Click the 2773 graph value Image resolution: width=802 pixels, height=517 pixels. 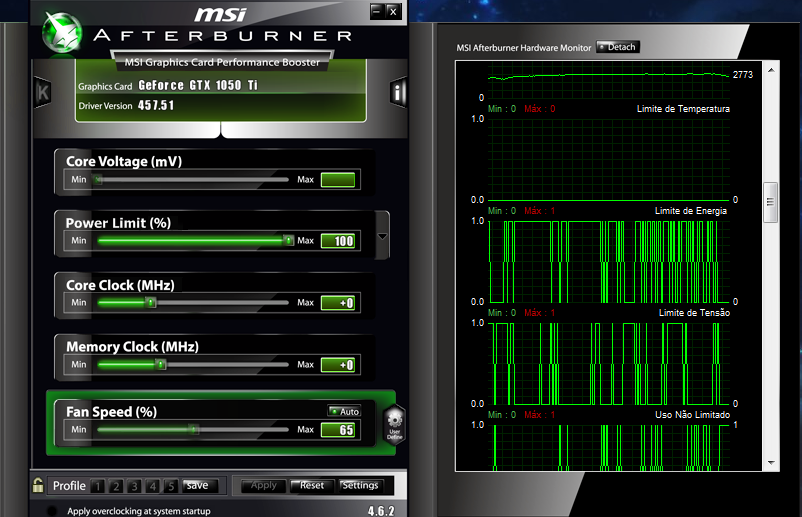coord(743,75)
